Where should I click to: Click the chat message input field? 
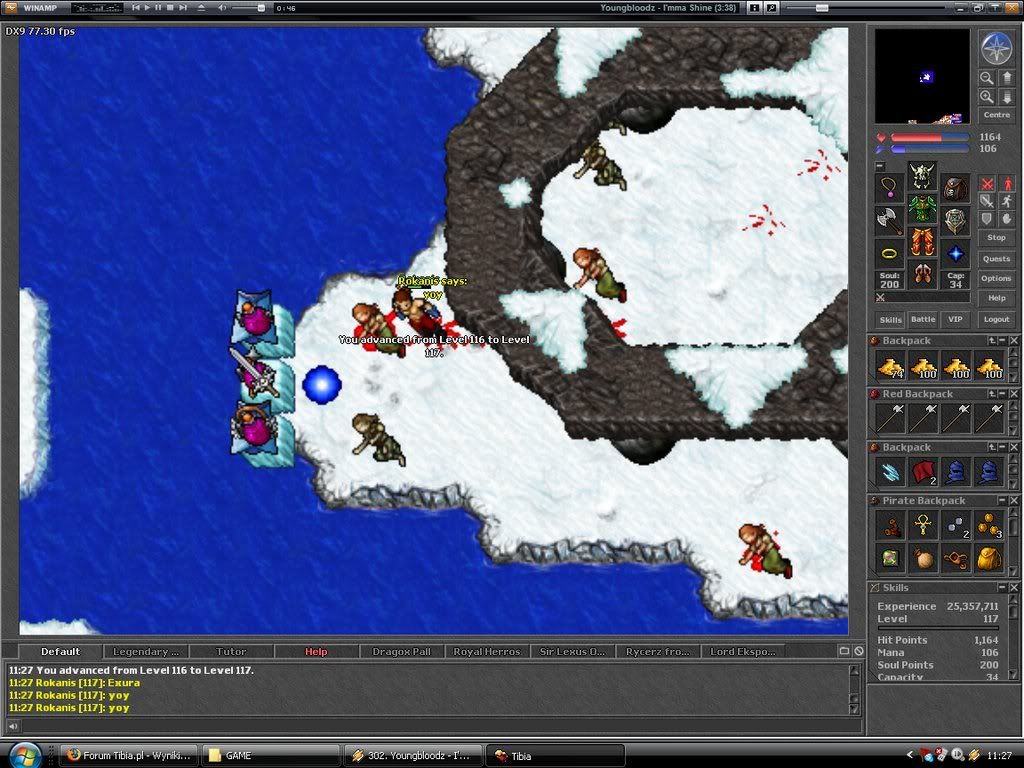[x=441, y=726]
